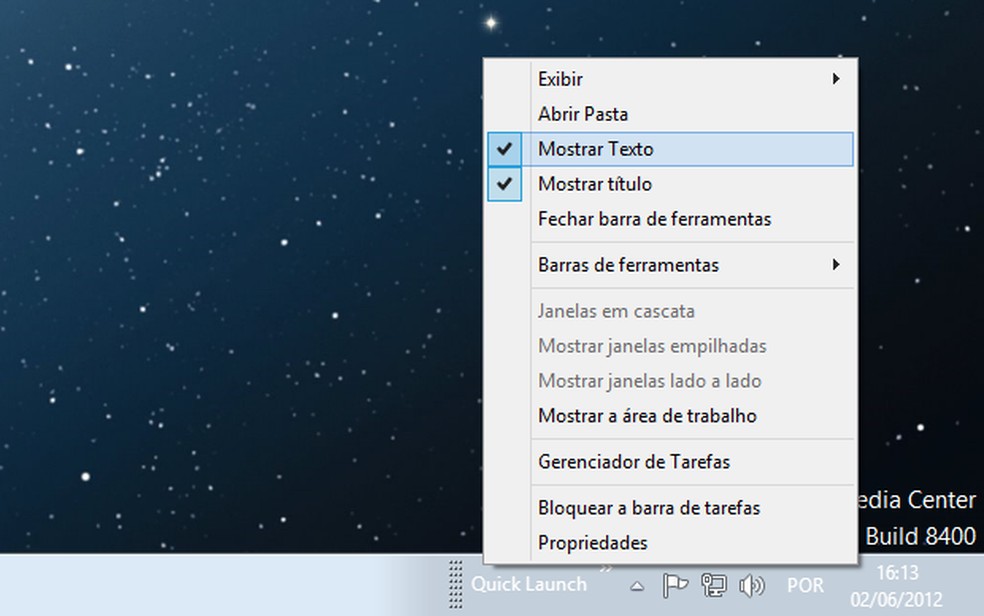Click the Quick Launch toolbar drag handle
The image size is (984, 616).
(456, 585)
